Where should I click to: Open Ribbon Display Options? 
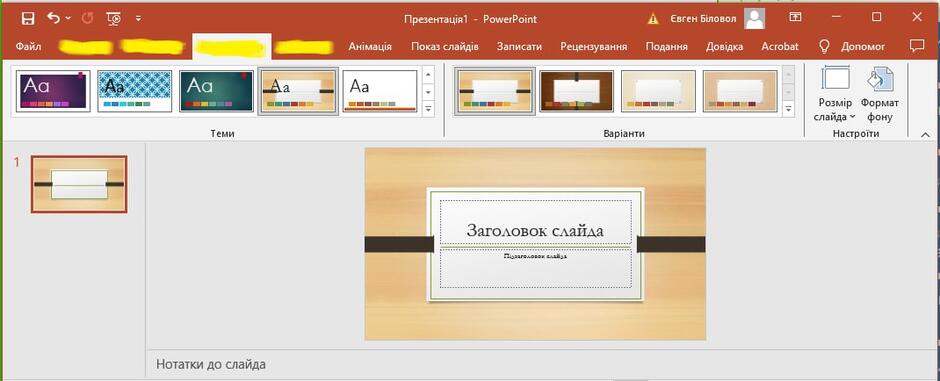796,17
